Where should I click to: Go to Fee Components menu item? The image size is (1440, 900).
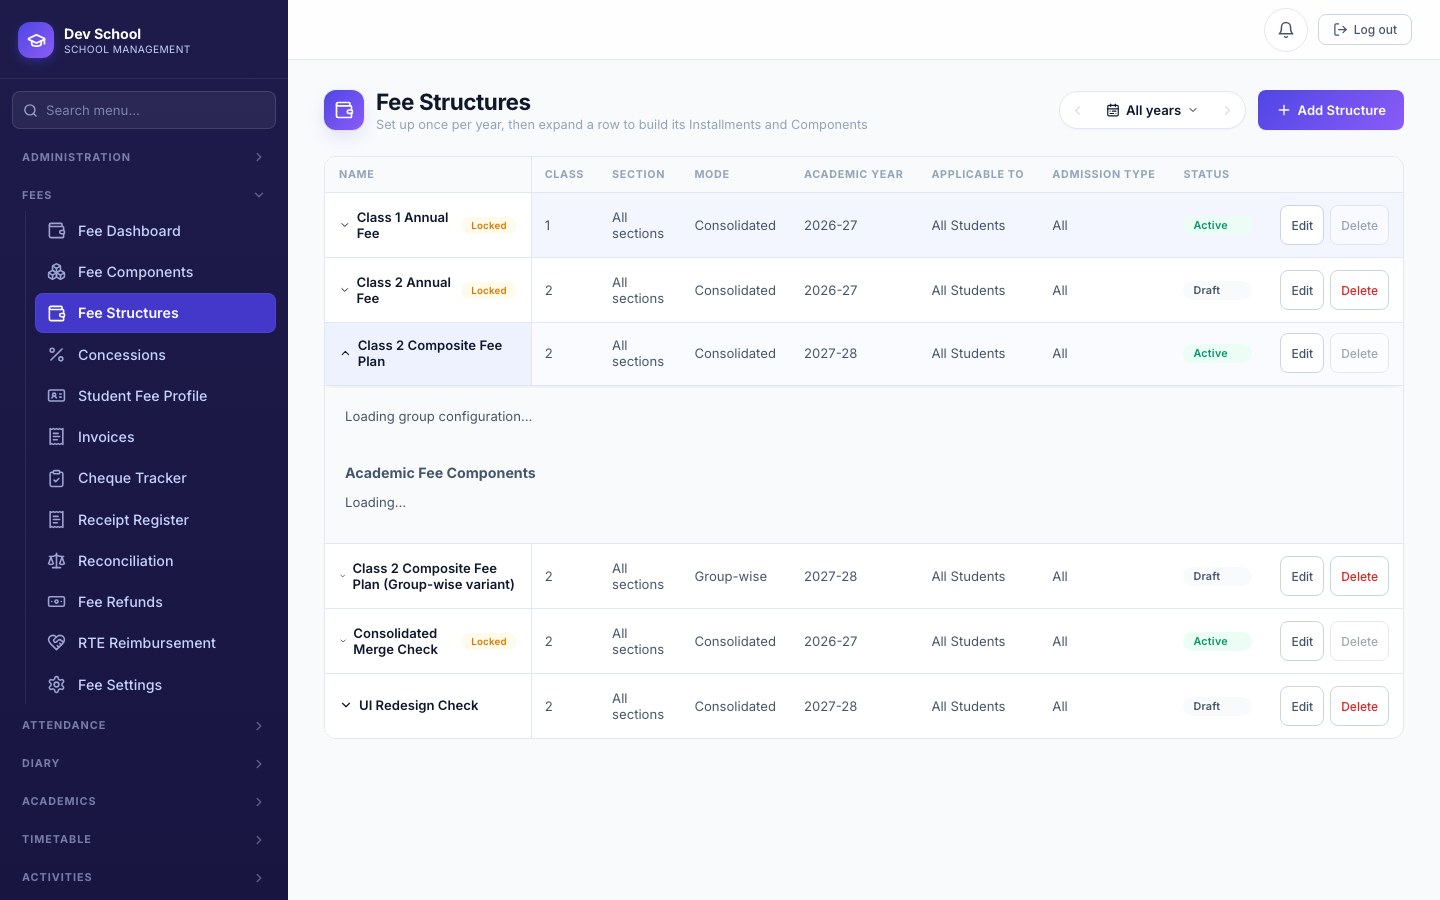coord(155,272)
